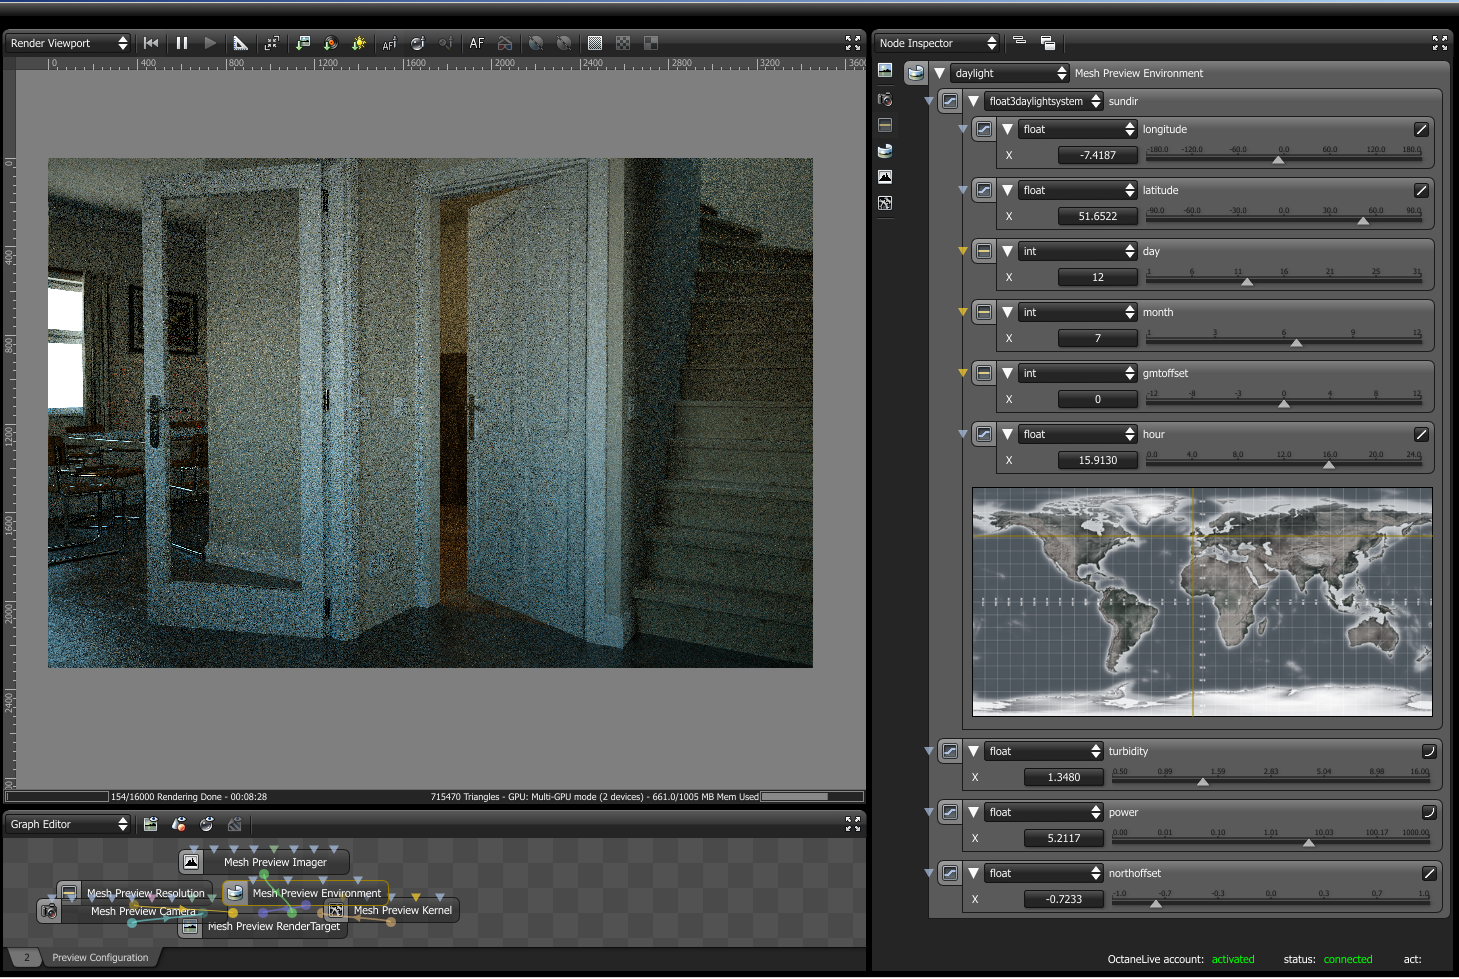Open the kernel node in inspector sidebar
This screenshot has width=1459, height=979.
tap(885, 203)
